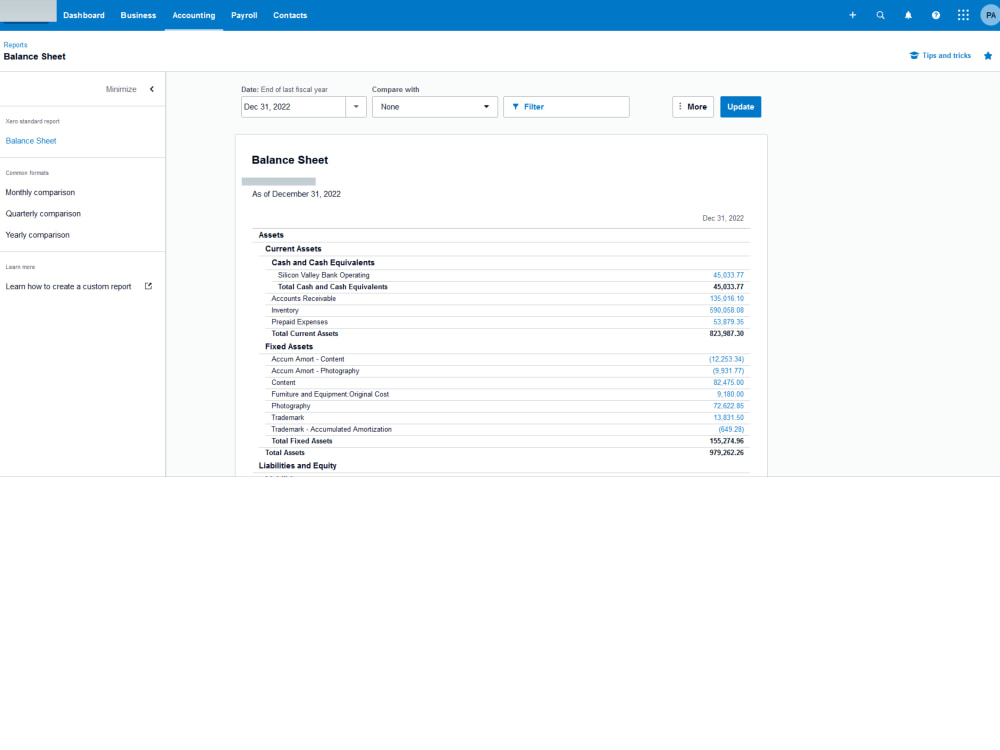Open the Compare with dropdown
1000x750 pixels.
[x=434, y=106]
